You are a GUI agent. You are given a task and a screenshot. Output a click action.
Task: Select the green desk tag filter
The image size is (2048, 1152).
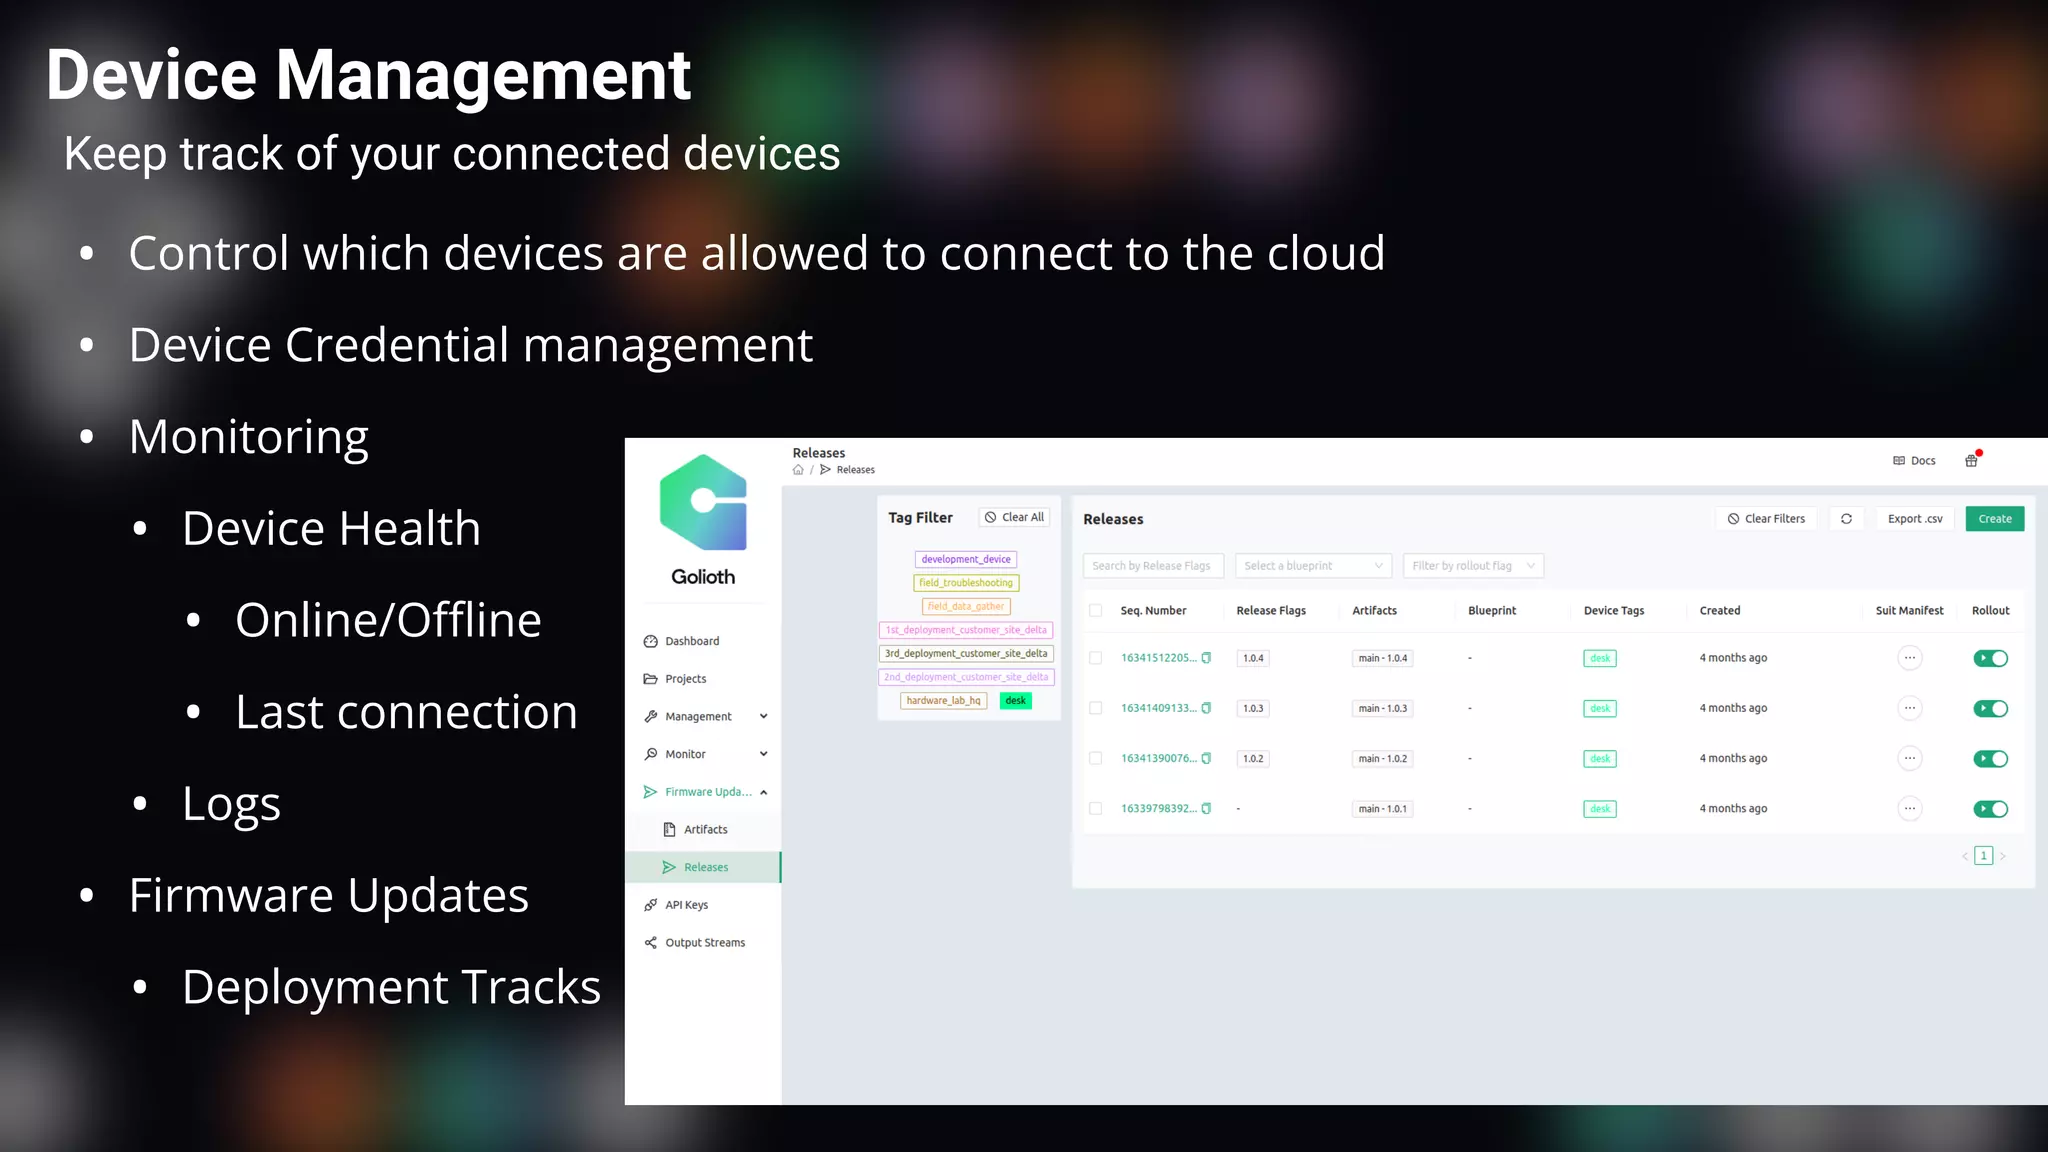pyautogui.click(x=1016, y=701)
